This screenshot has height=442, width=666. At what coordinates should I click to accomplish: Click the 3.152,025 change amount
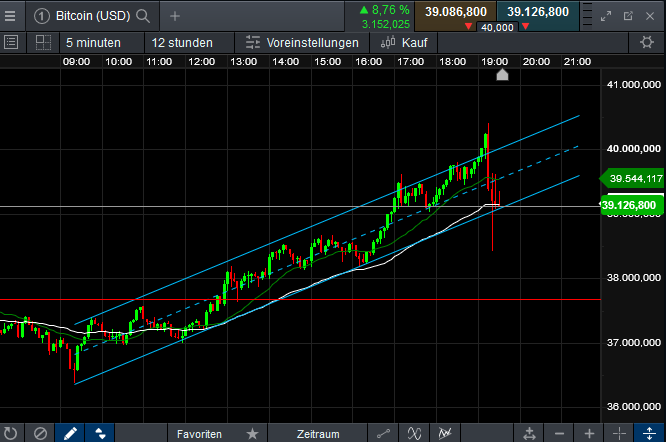(x=386, y=24)
